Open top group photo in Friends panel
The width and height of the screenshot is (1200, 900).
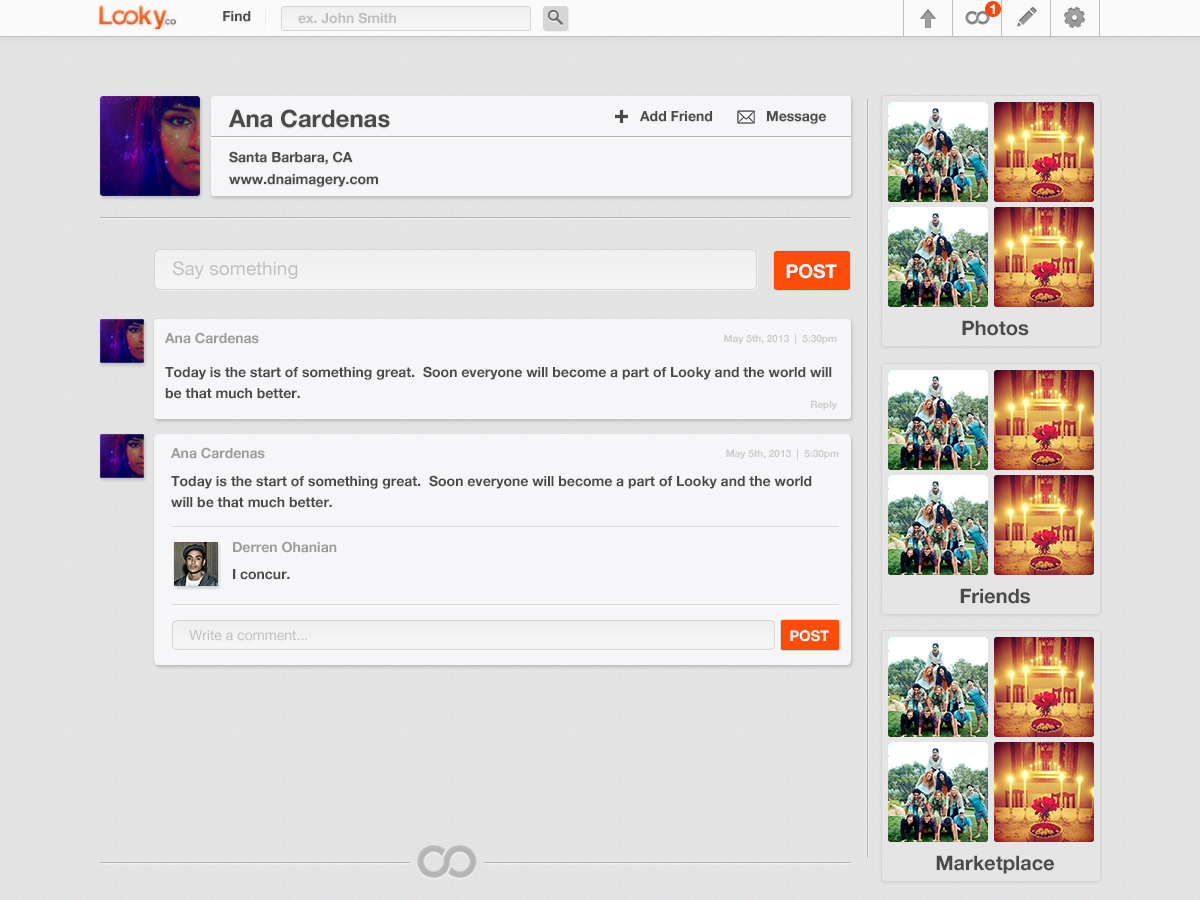coord(938,420)
